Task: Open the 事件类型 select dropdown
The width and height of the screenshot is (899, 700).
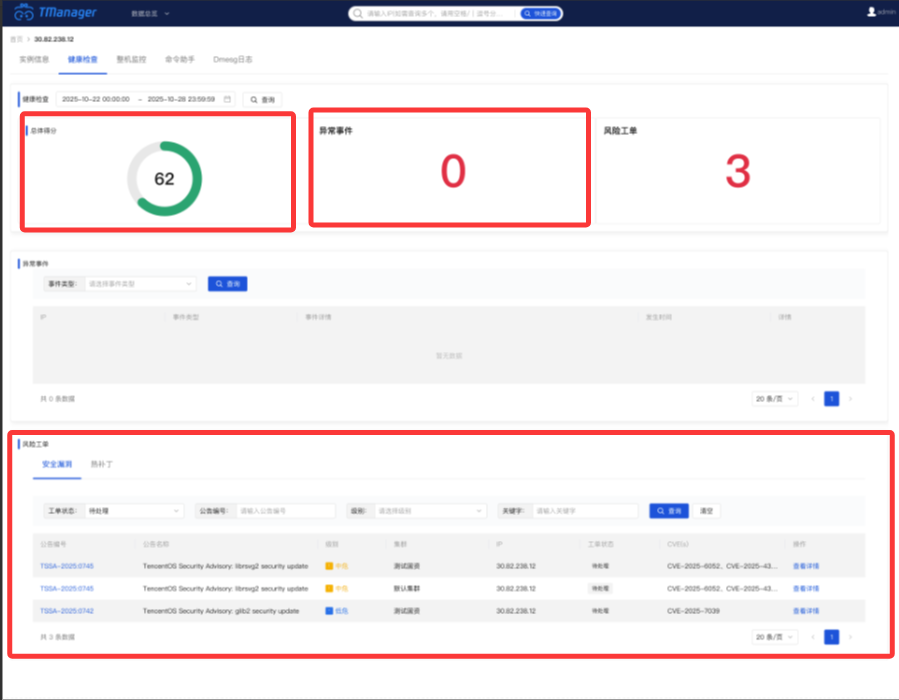Action: [140, 284]
